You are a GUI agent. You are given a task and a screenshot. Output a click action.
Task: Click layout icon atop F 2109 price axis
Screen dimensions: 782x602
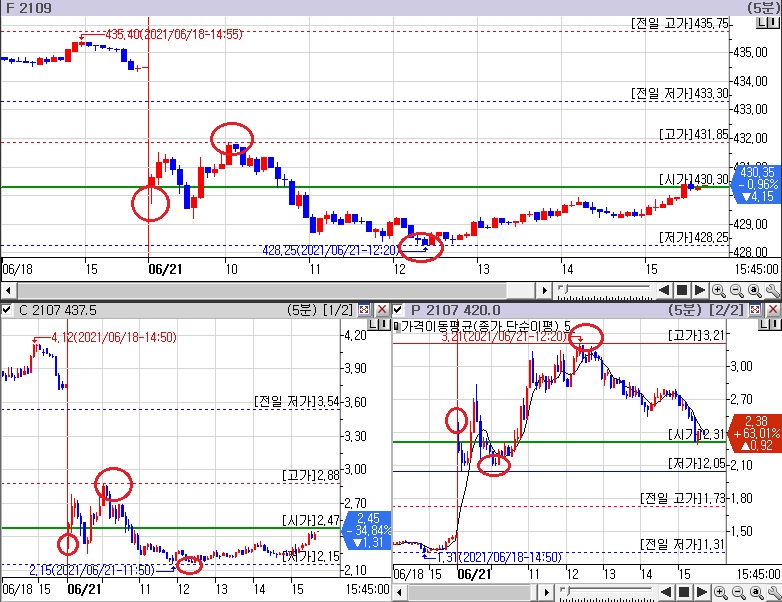coord(767,23)
